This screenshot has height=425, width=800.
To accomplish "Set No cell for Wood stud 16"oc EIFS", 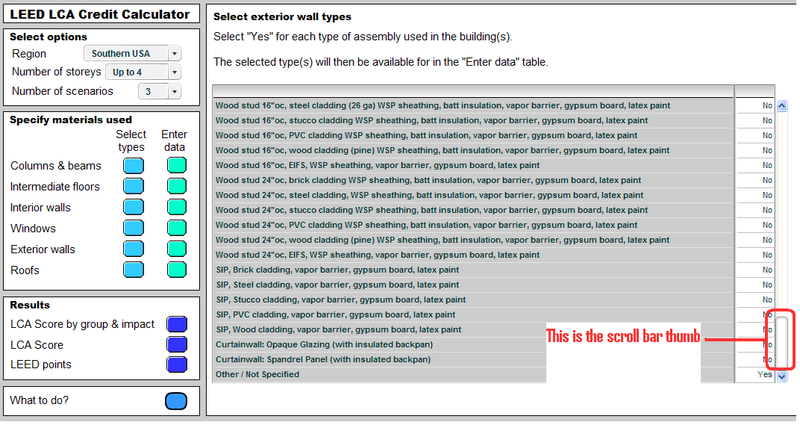I will point(755,165).
